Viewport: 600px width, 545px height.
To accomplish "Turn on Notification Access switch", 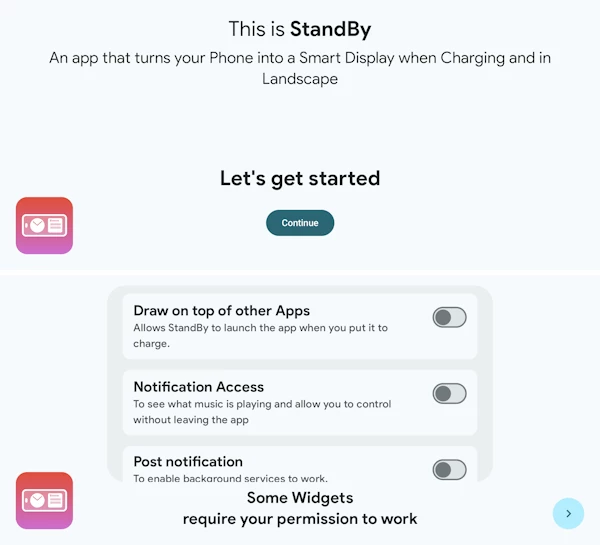I will (449, 394).
